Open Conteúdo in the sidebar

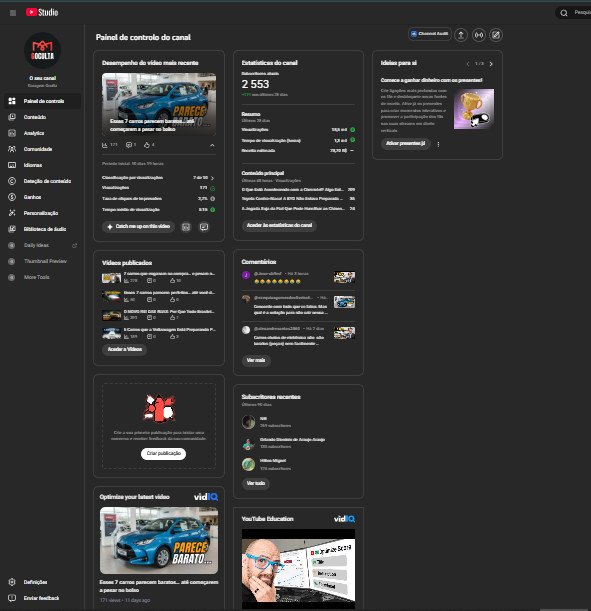(x=35, y=117)
